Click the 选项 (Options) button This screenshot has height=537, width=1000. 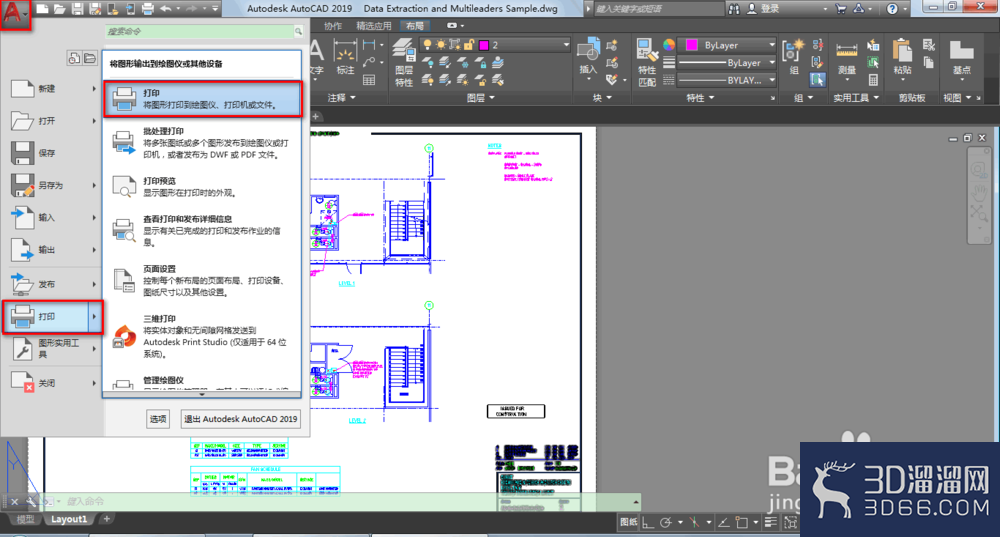[158, 419]
